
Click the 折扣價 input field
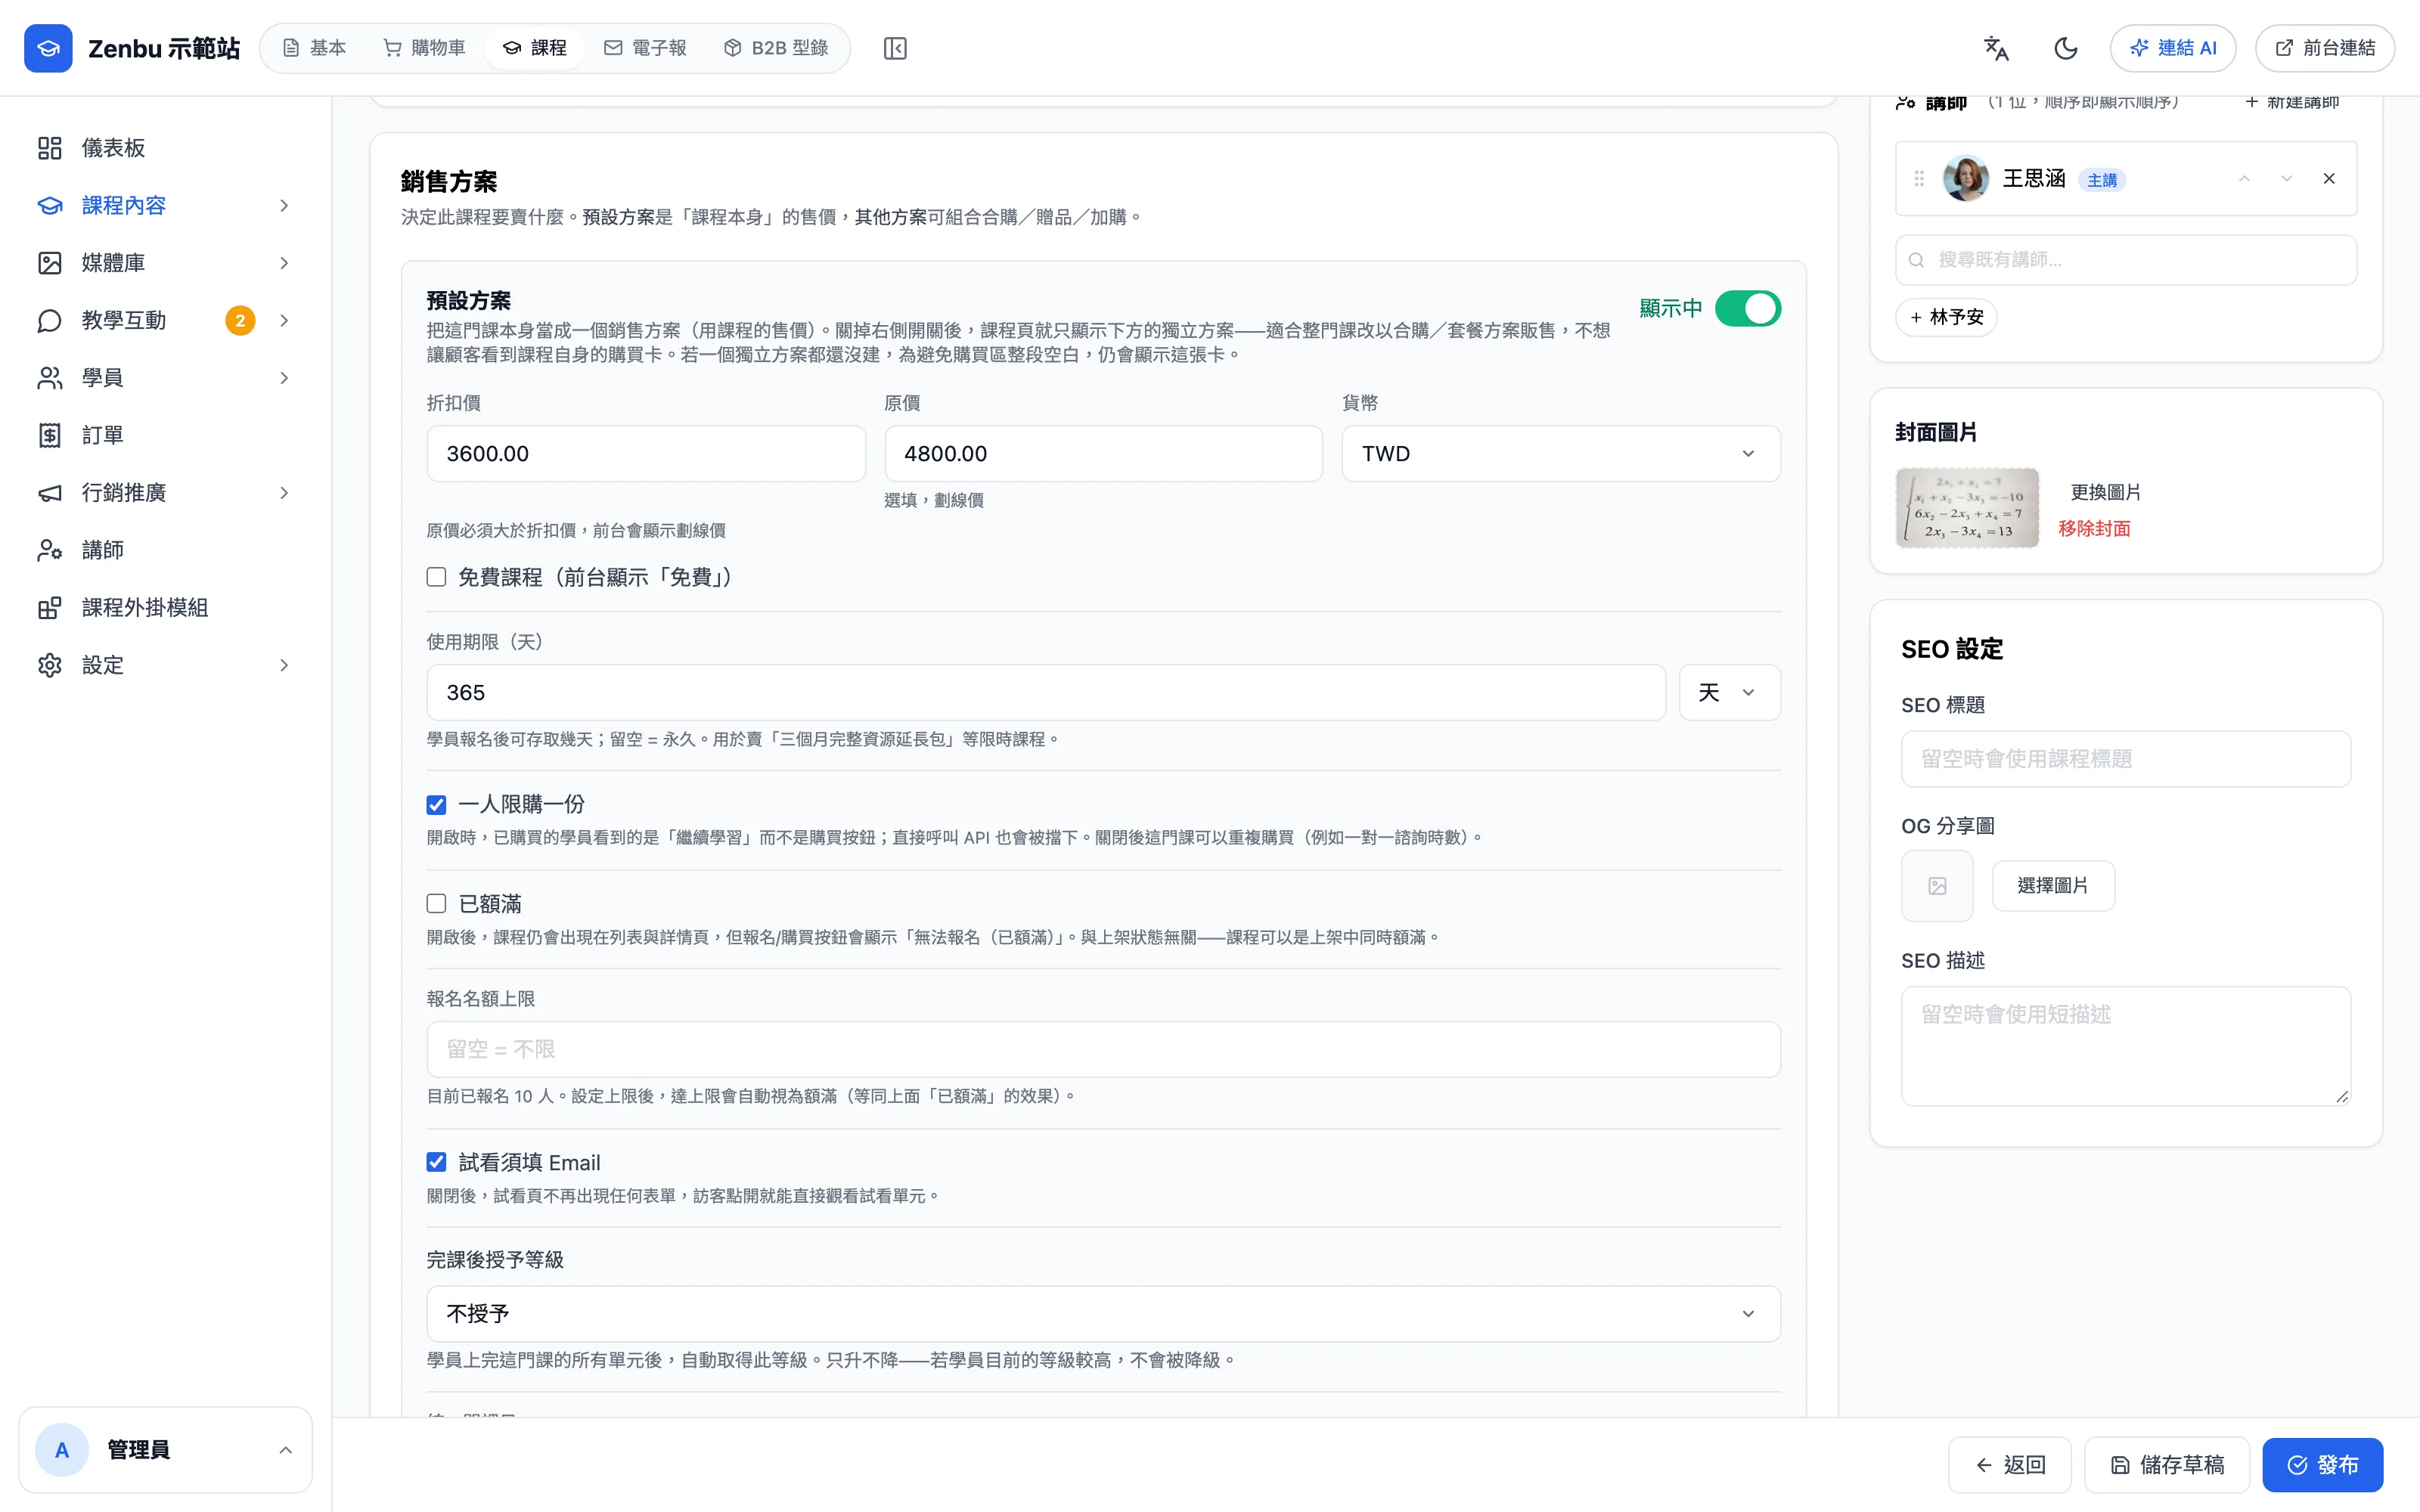click(x=646, y=454)
